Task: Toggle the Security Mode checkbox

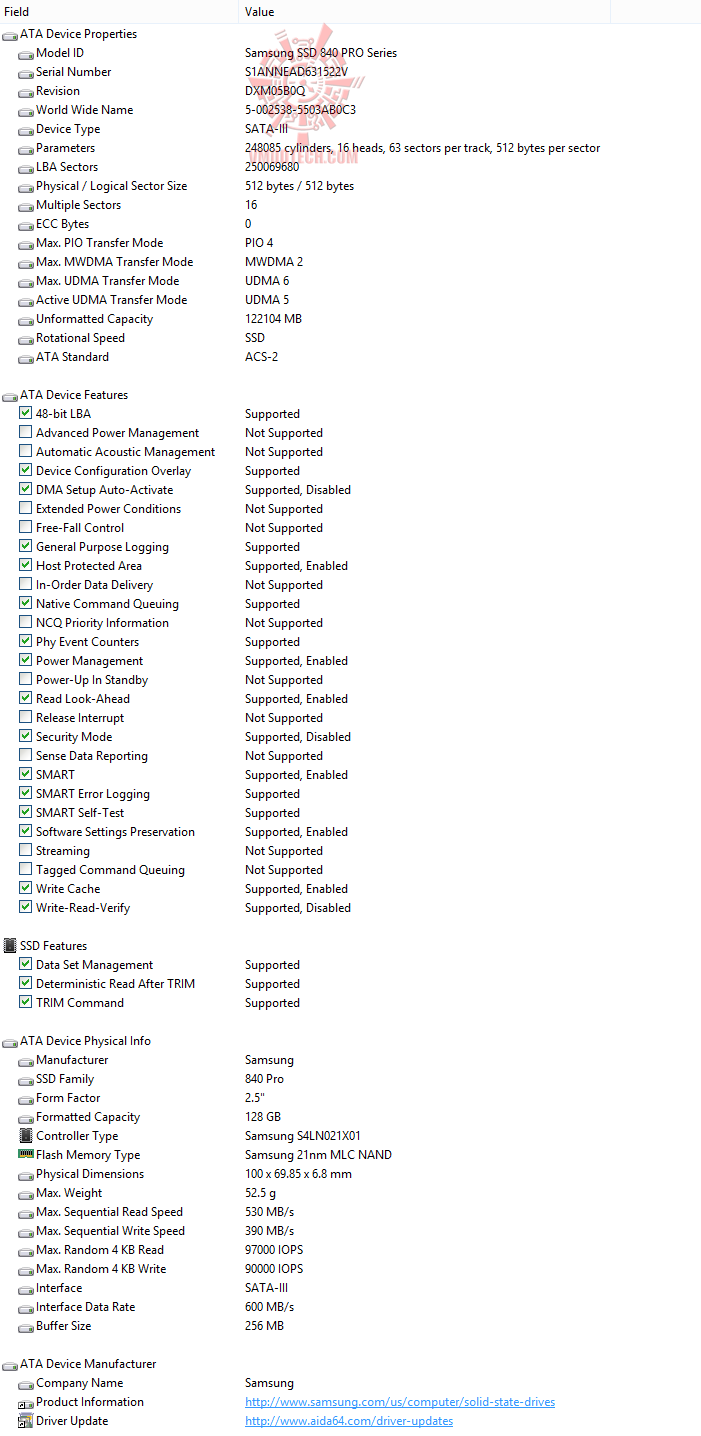Action: 26,736
